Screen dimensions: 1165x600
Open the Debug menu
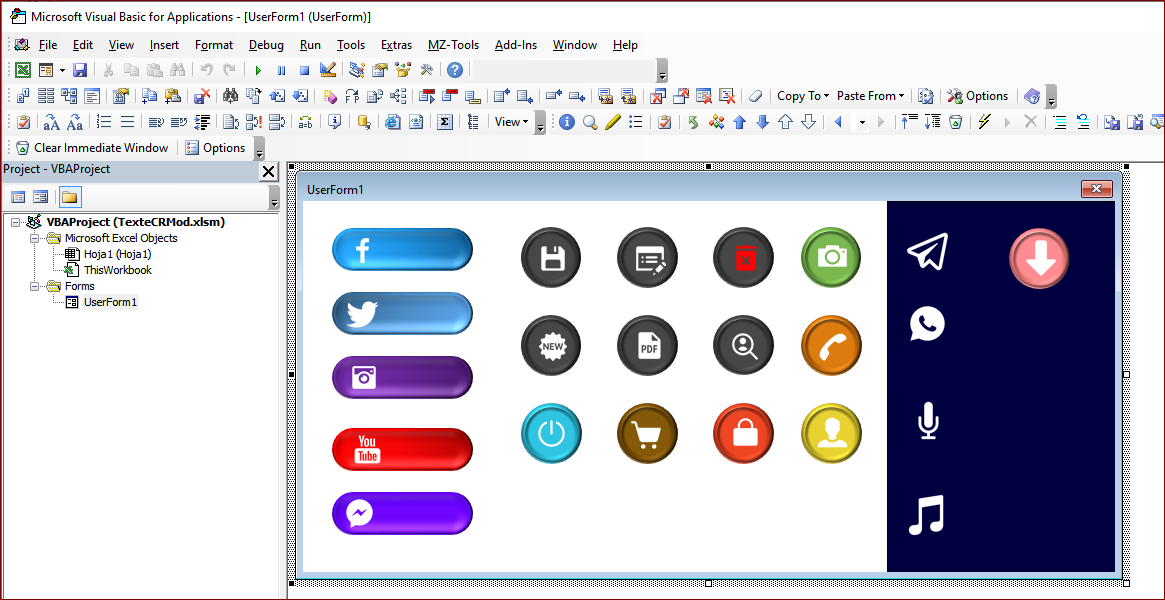266,45
